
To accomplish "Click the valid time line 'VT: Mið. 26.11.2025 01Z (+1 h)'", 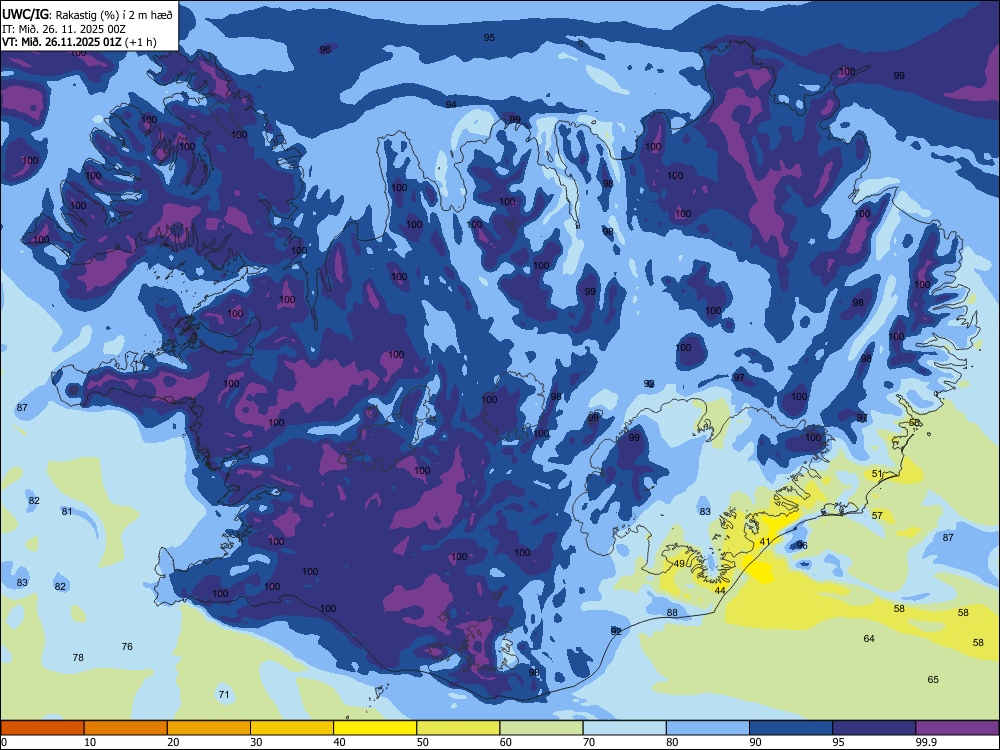I will (79, 42).
